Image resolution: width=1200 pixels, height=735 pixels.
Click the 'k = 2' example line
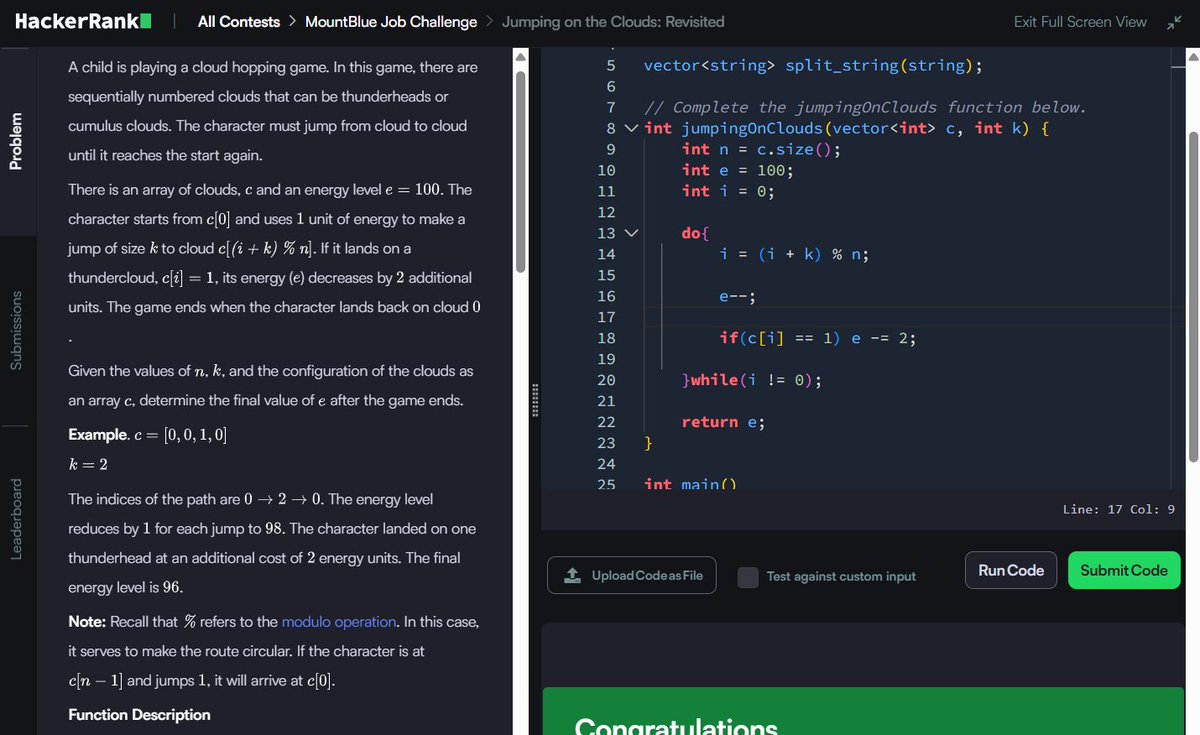click(88, 465)
